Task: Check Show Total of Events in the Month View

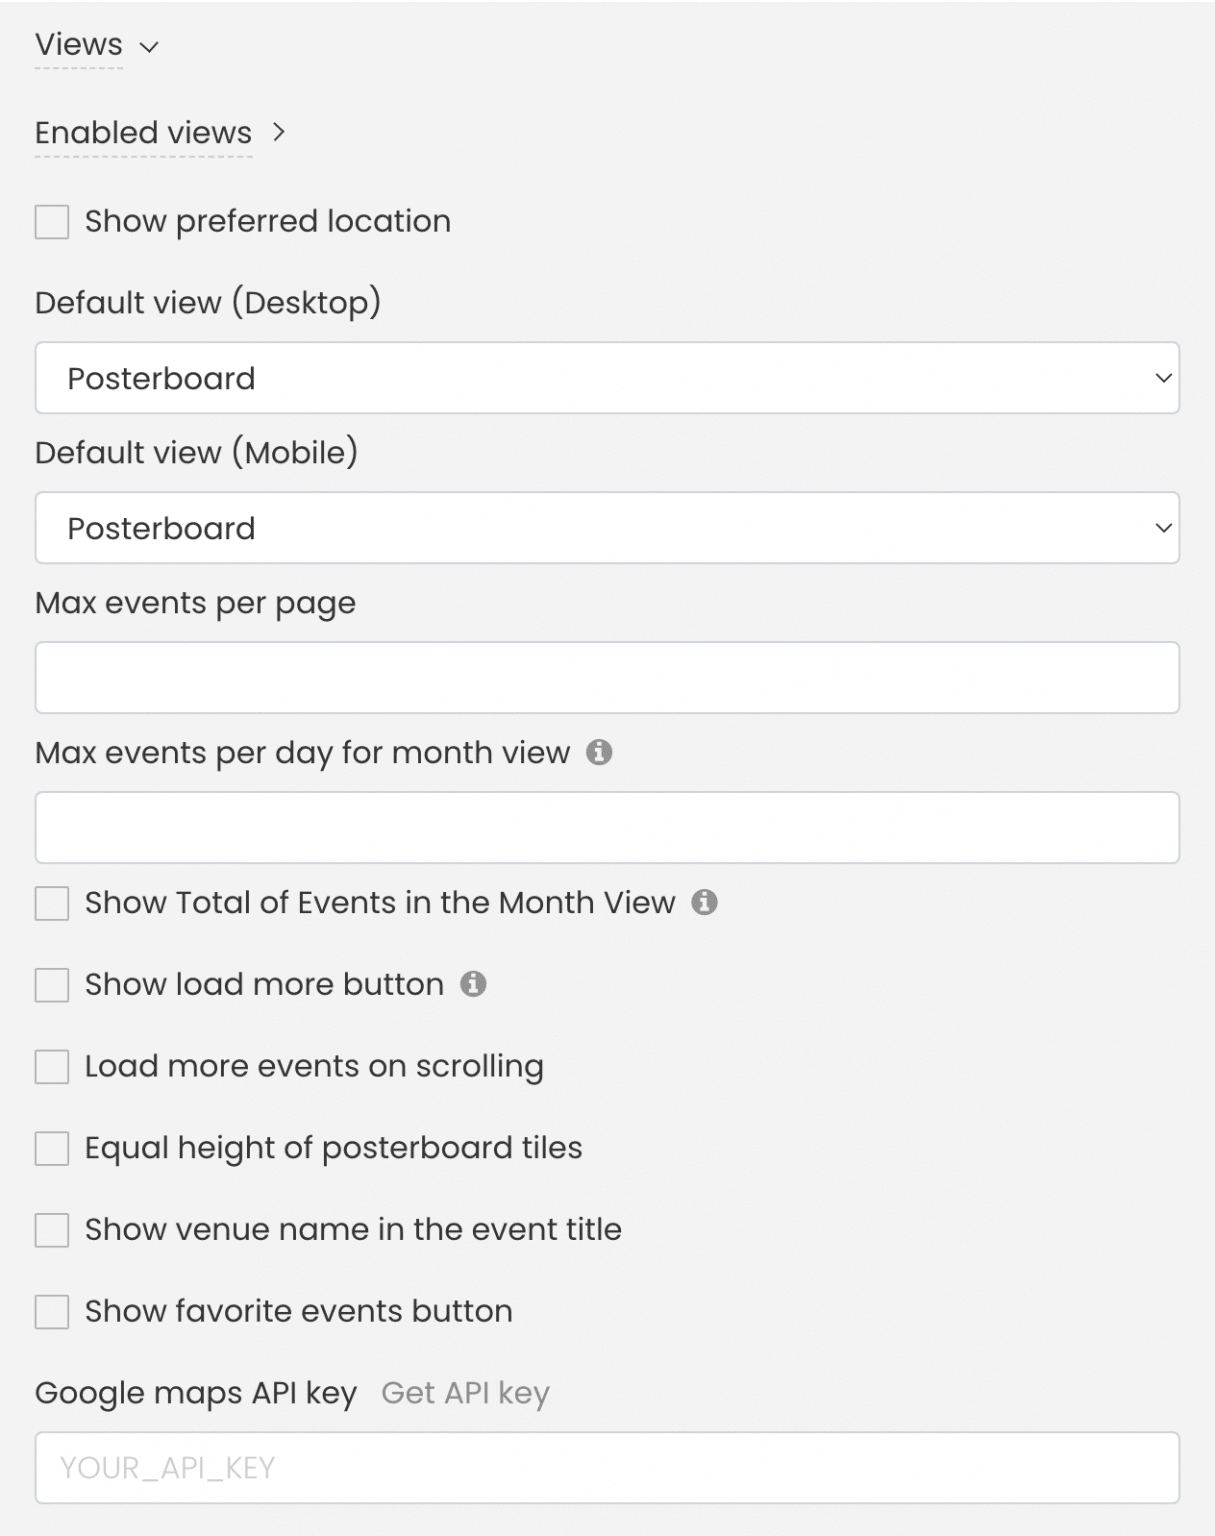Action: coord(50,903)
